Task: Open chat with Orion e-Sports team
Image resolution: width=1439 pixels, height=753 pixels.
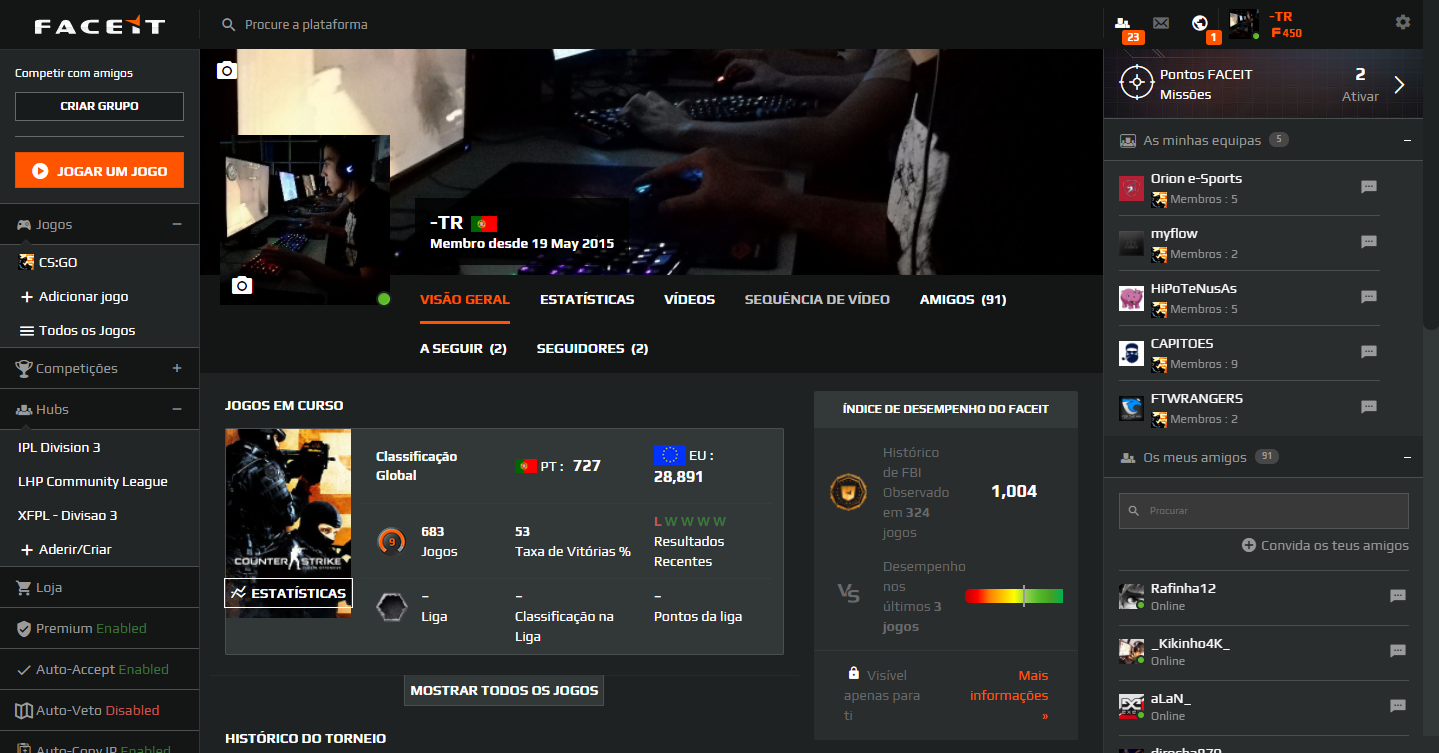Action: pos(1369,187)
